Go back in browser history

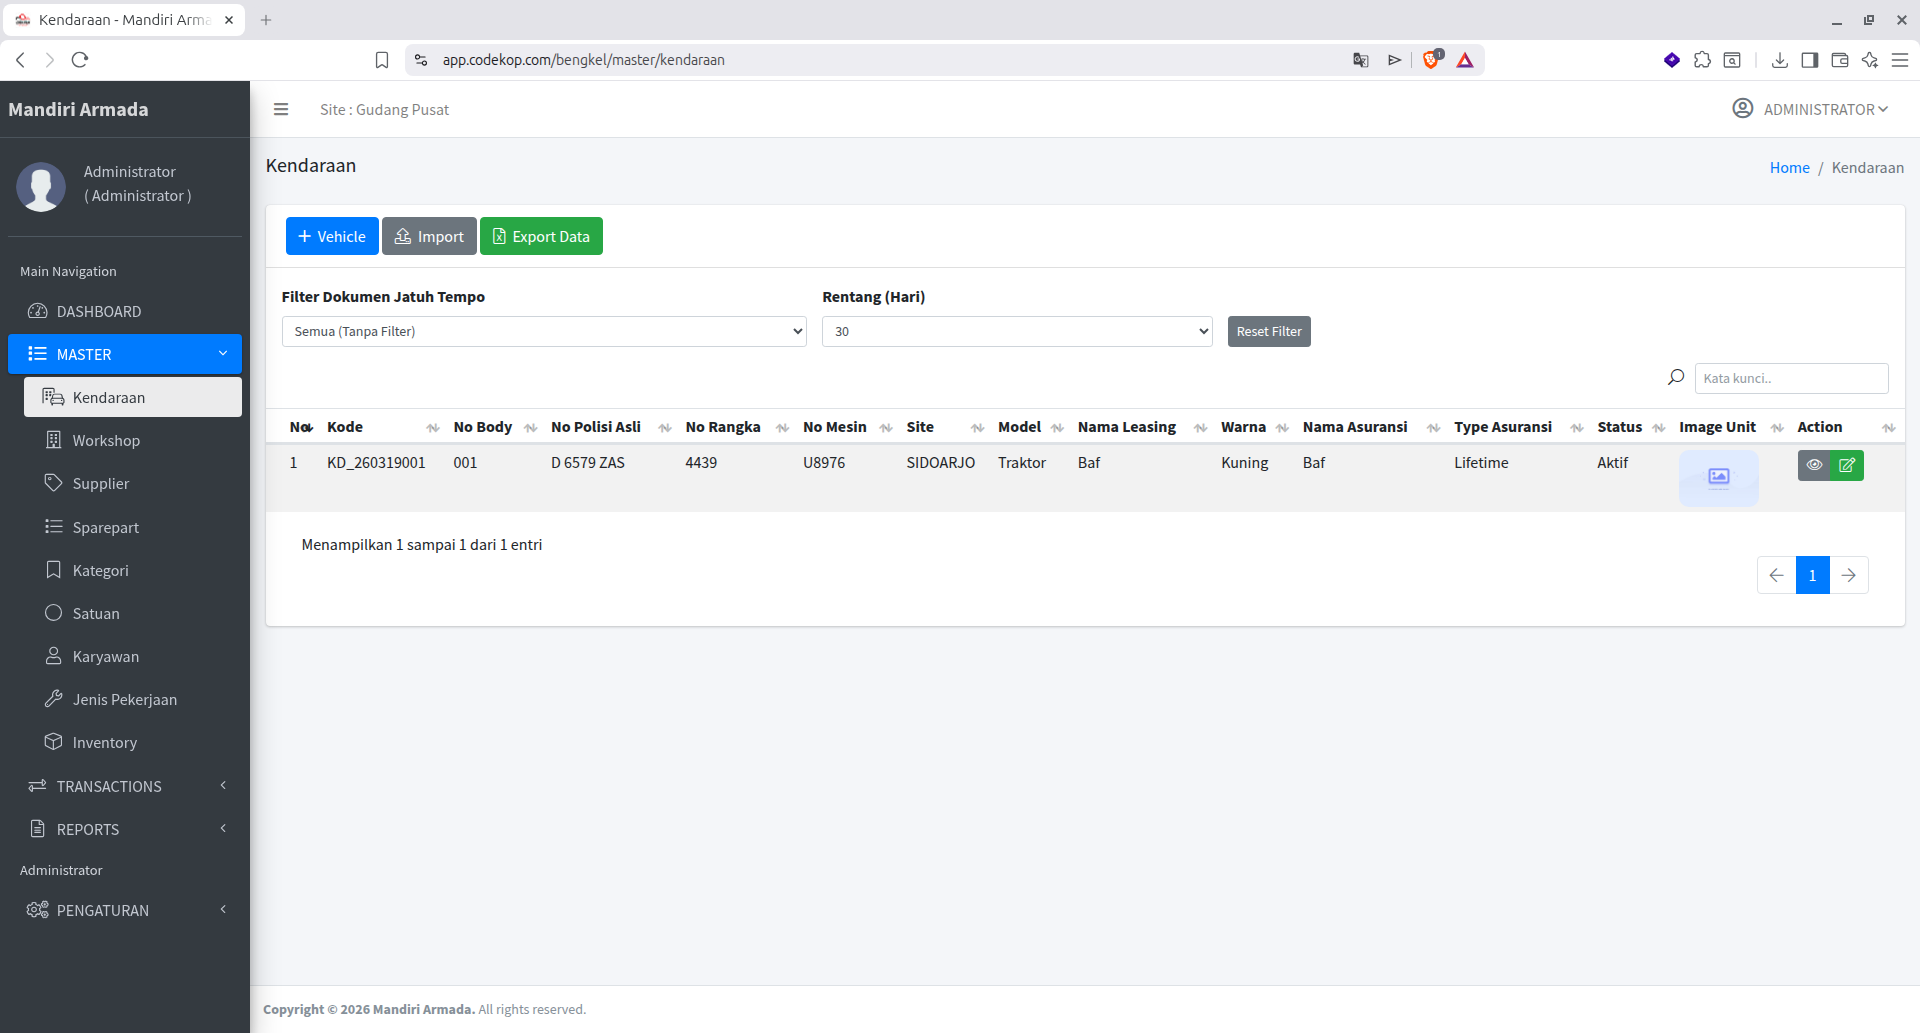(x=20, y=60)
